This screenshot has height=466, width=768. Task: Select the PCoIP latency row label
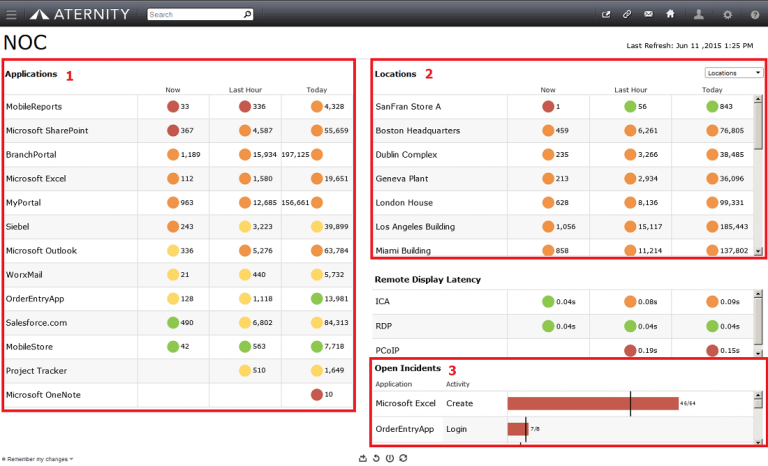(x=387, y=350)
